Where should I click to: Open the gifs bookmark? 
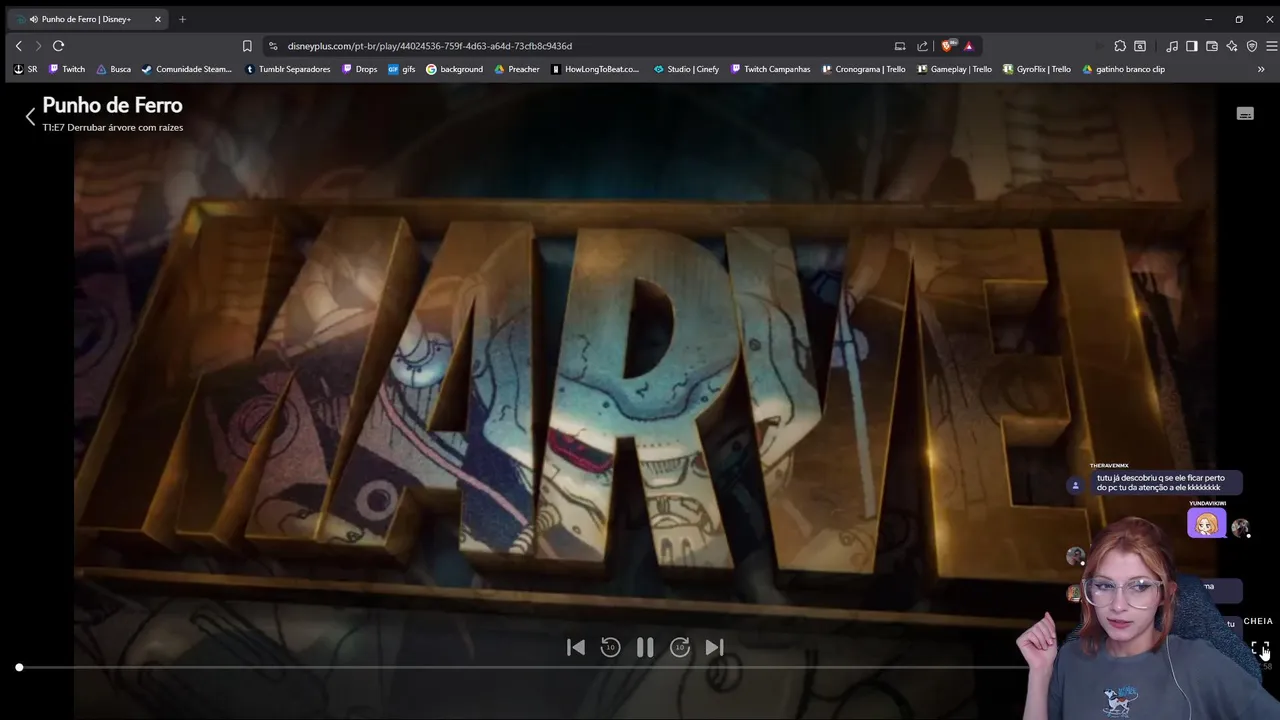pos(401,69)
